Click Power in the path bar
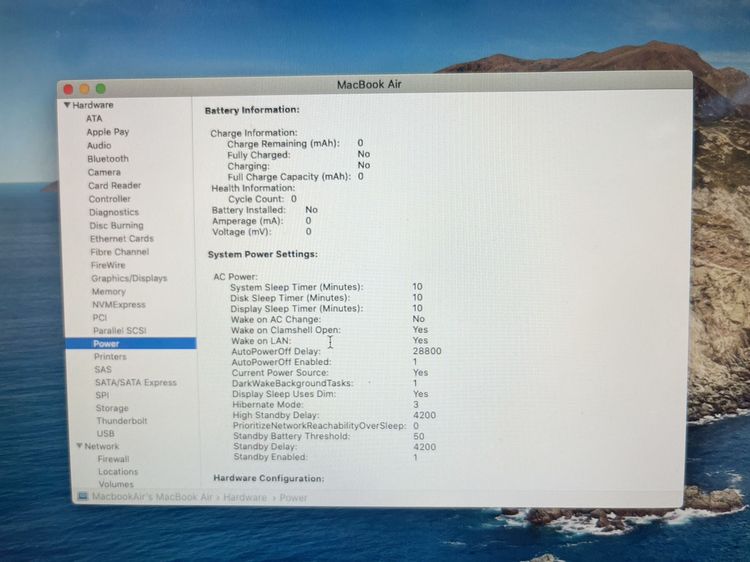 click(293, 498)
